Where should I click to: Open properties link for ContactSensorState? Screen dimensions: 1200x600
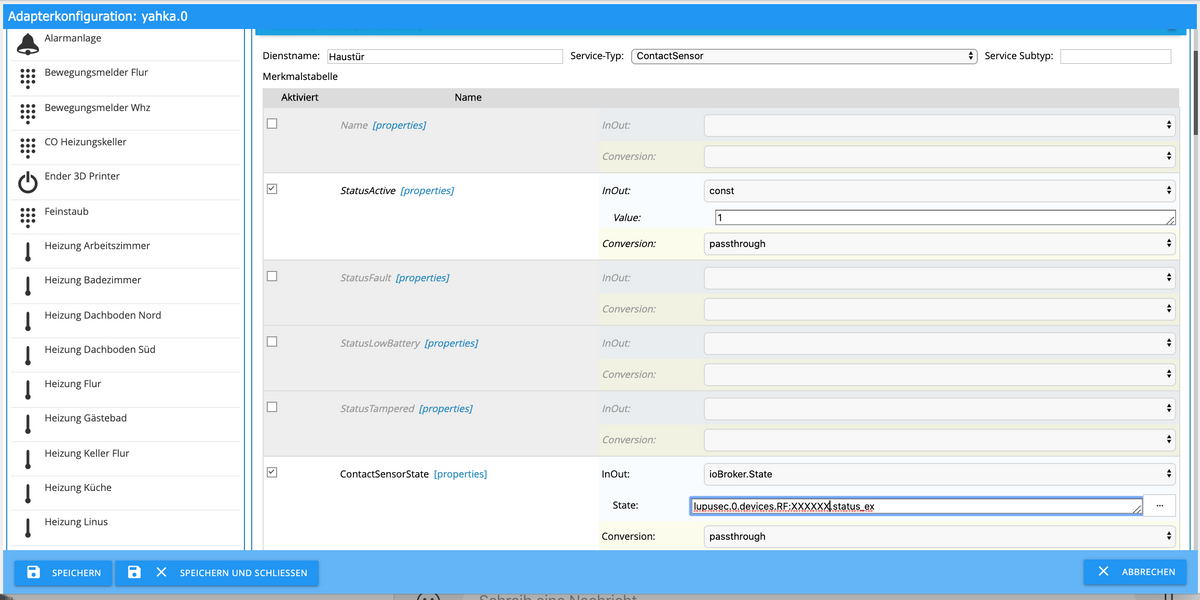click(460, 474)
